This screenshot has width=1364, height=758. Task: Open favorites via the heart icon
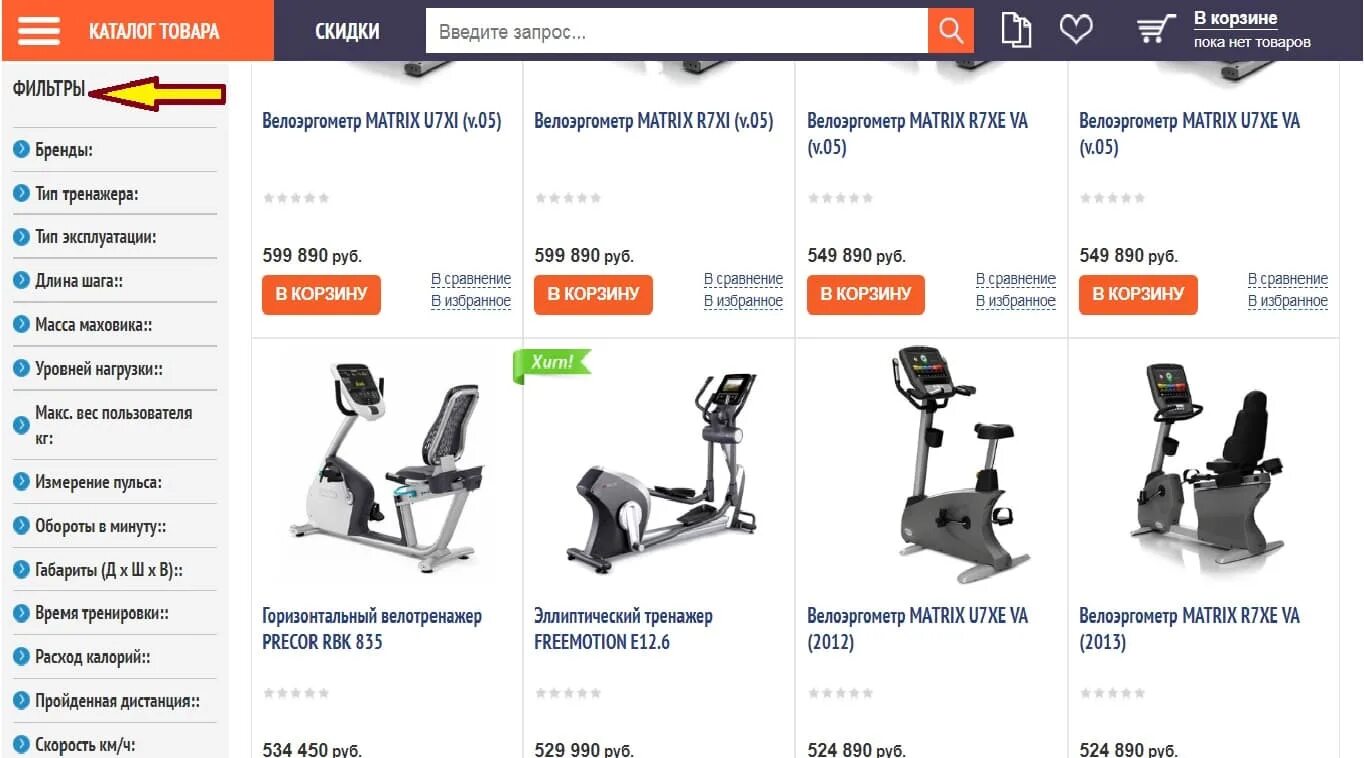point(1076,29)
